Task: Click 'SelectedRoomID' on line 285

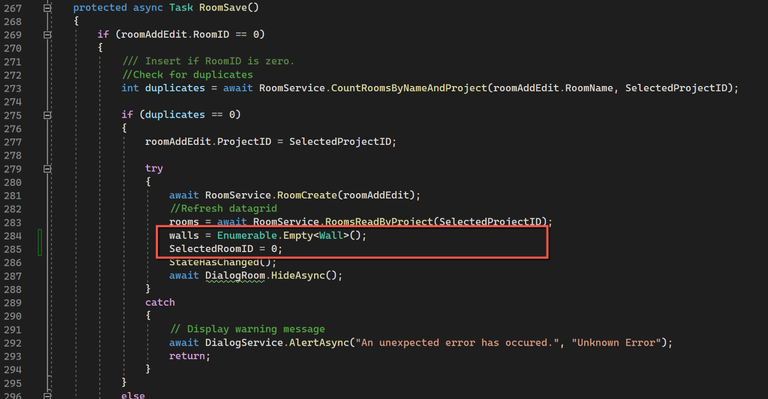Action: coord(211,249)
